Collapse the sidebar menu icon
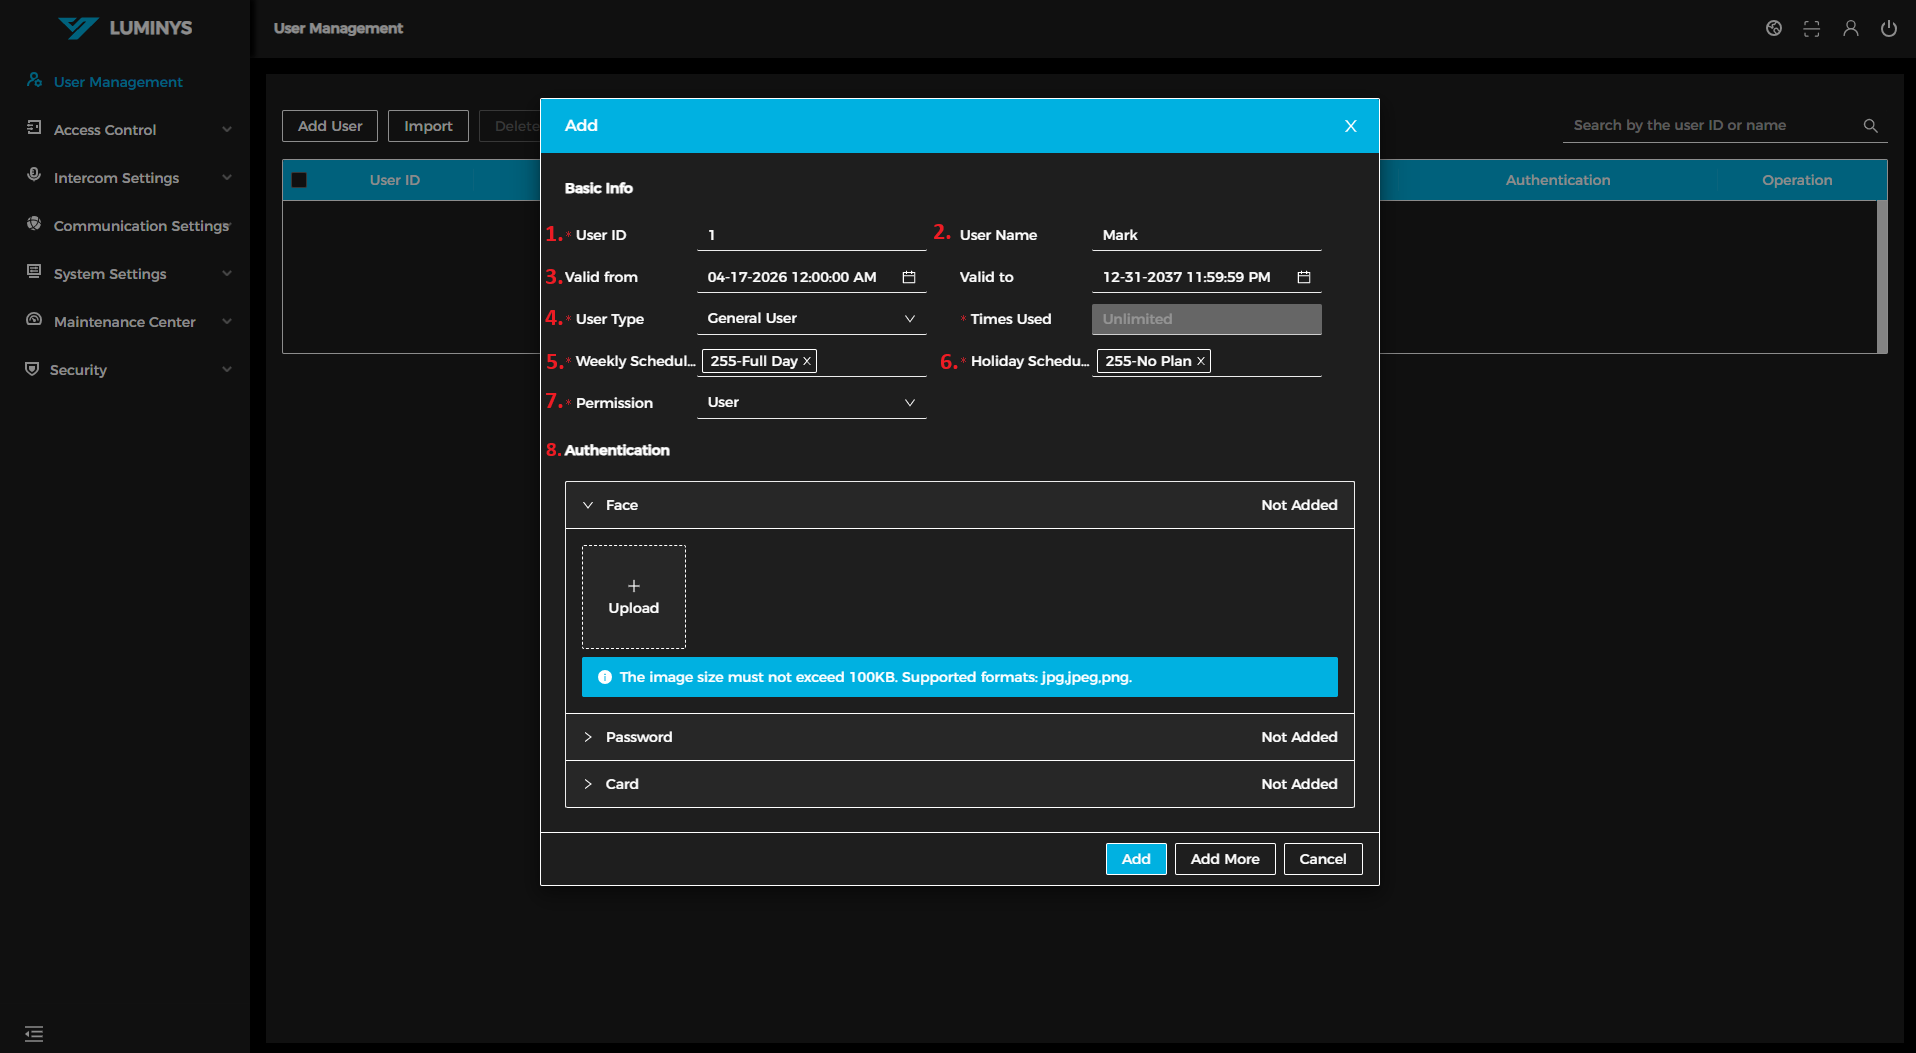The height and width of the screenshot is (1053, 1916). coord(34,1033)
